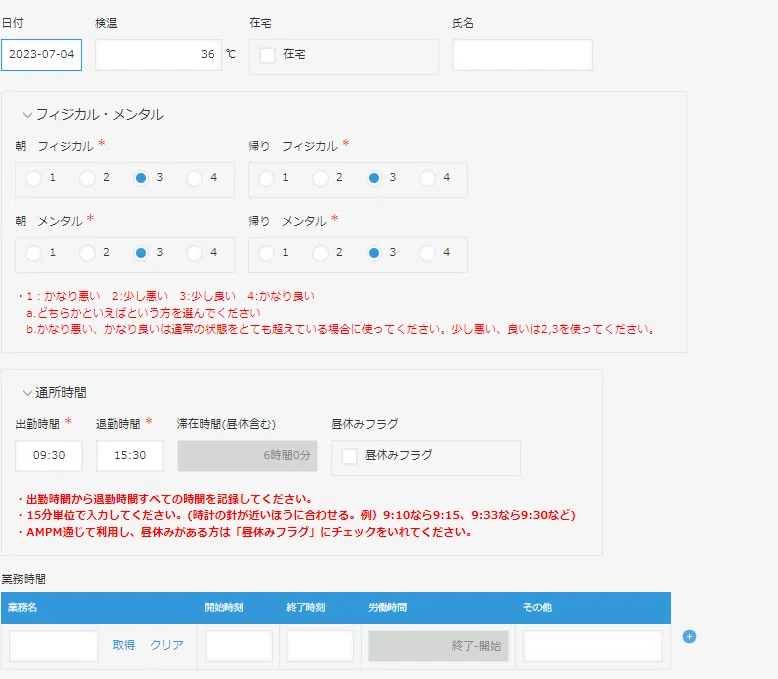Viewport: 778px width, 679px height.
Task: Click the 氏名 name input field
Action: (x=522, y=55)
